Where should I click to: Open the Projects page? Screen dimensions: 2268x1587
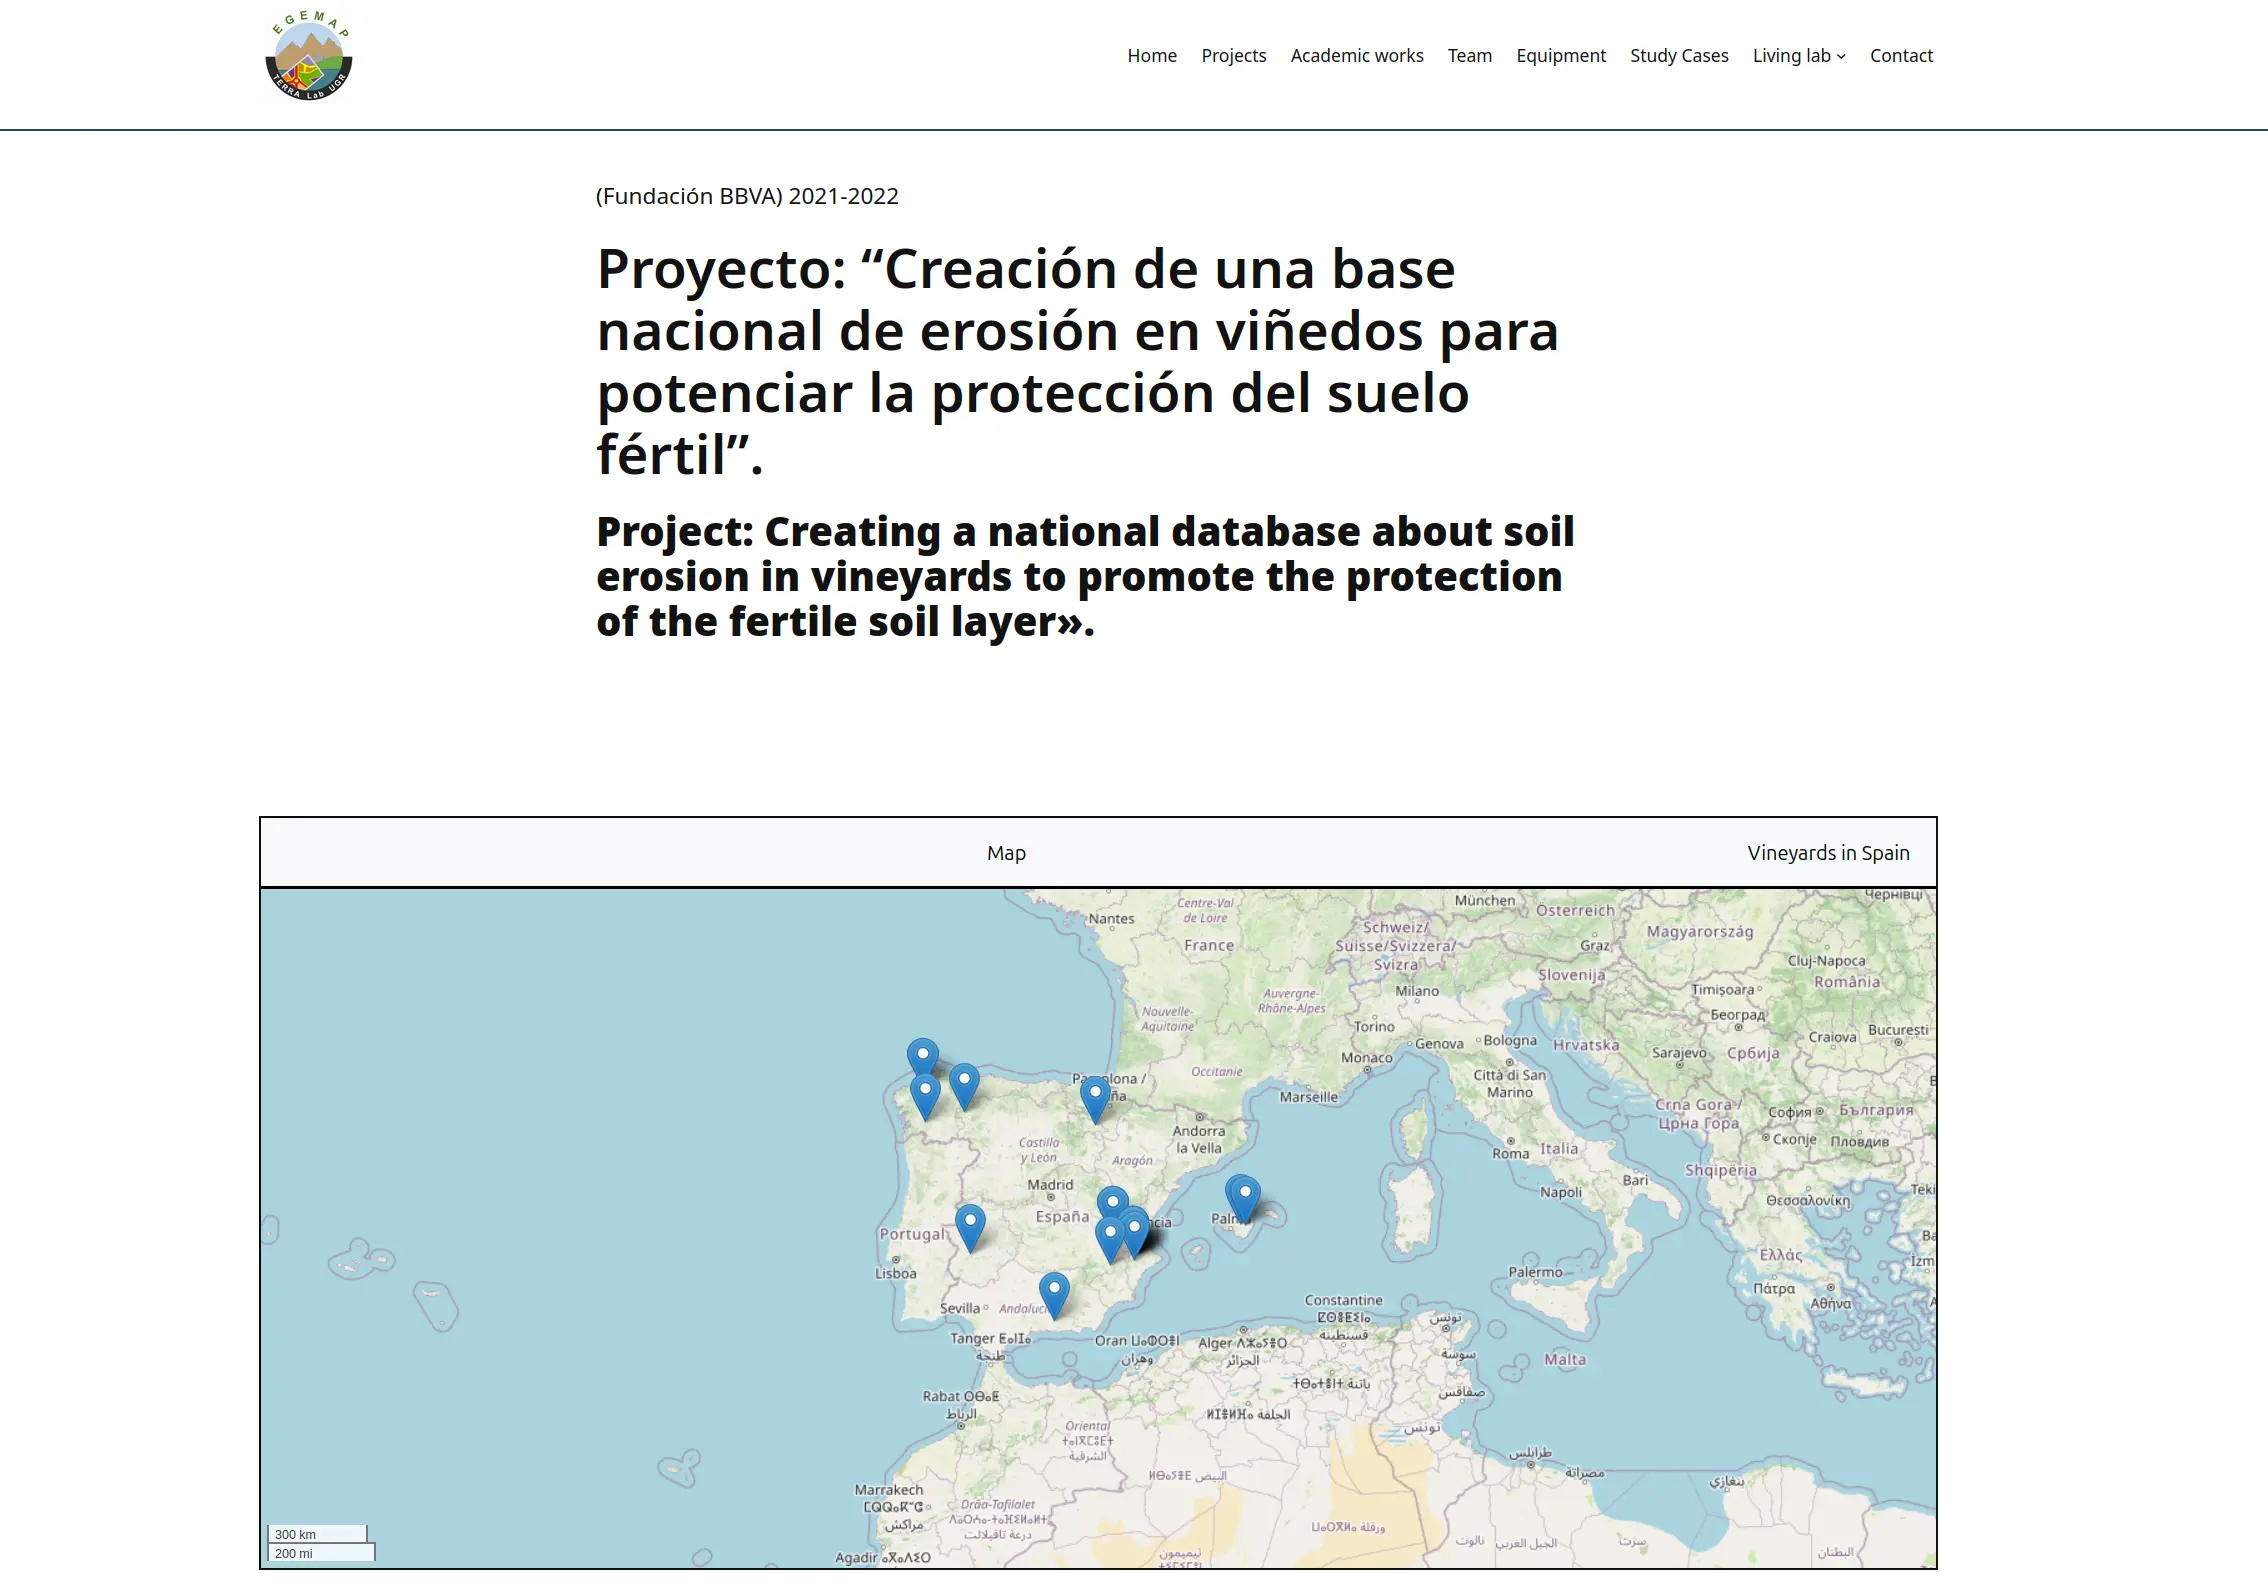tap(1233, 56)
